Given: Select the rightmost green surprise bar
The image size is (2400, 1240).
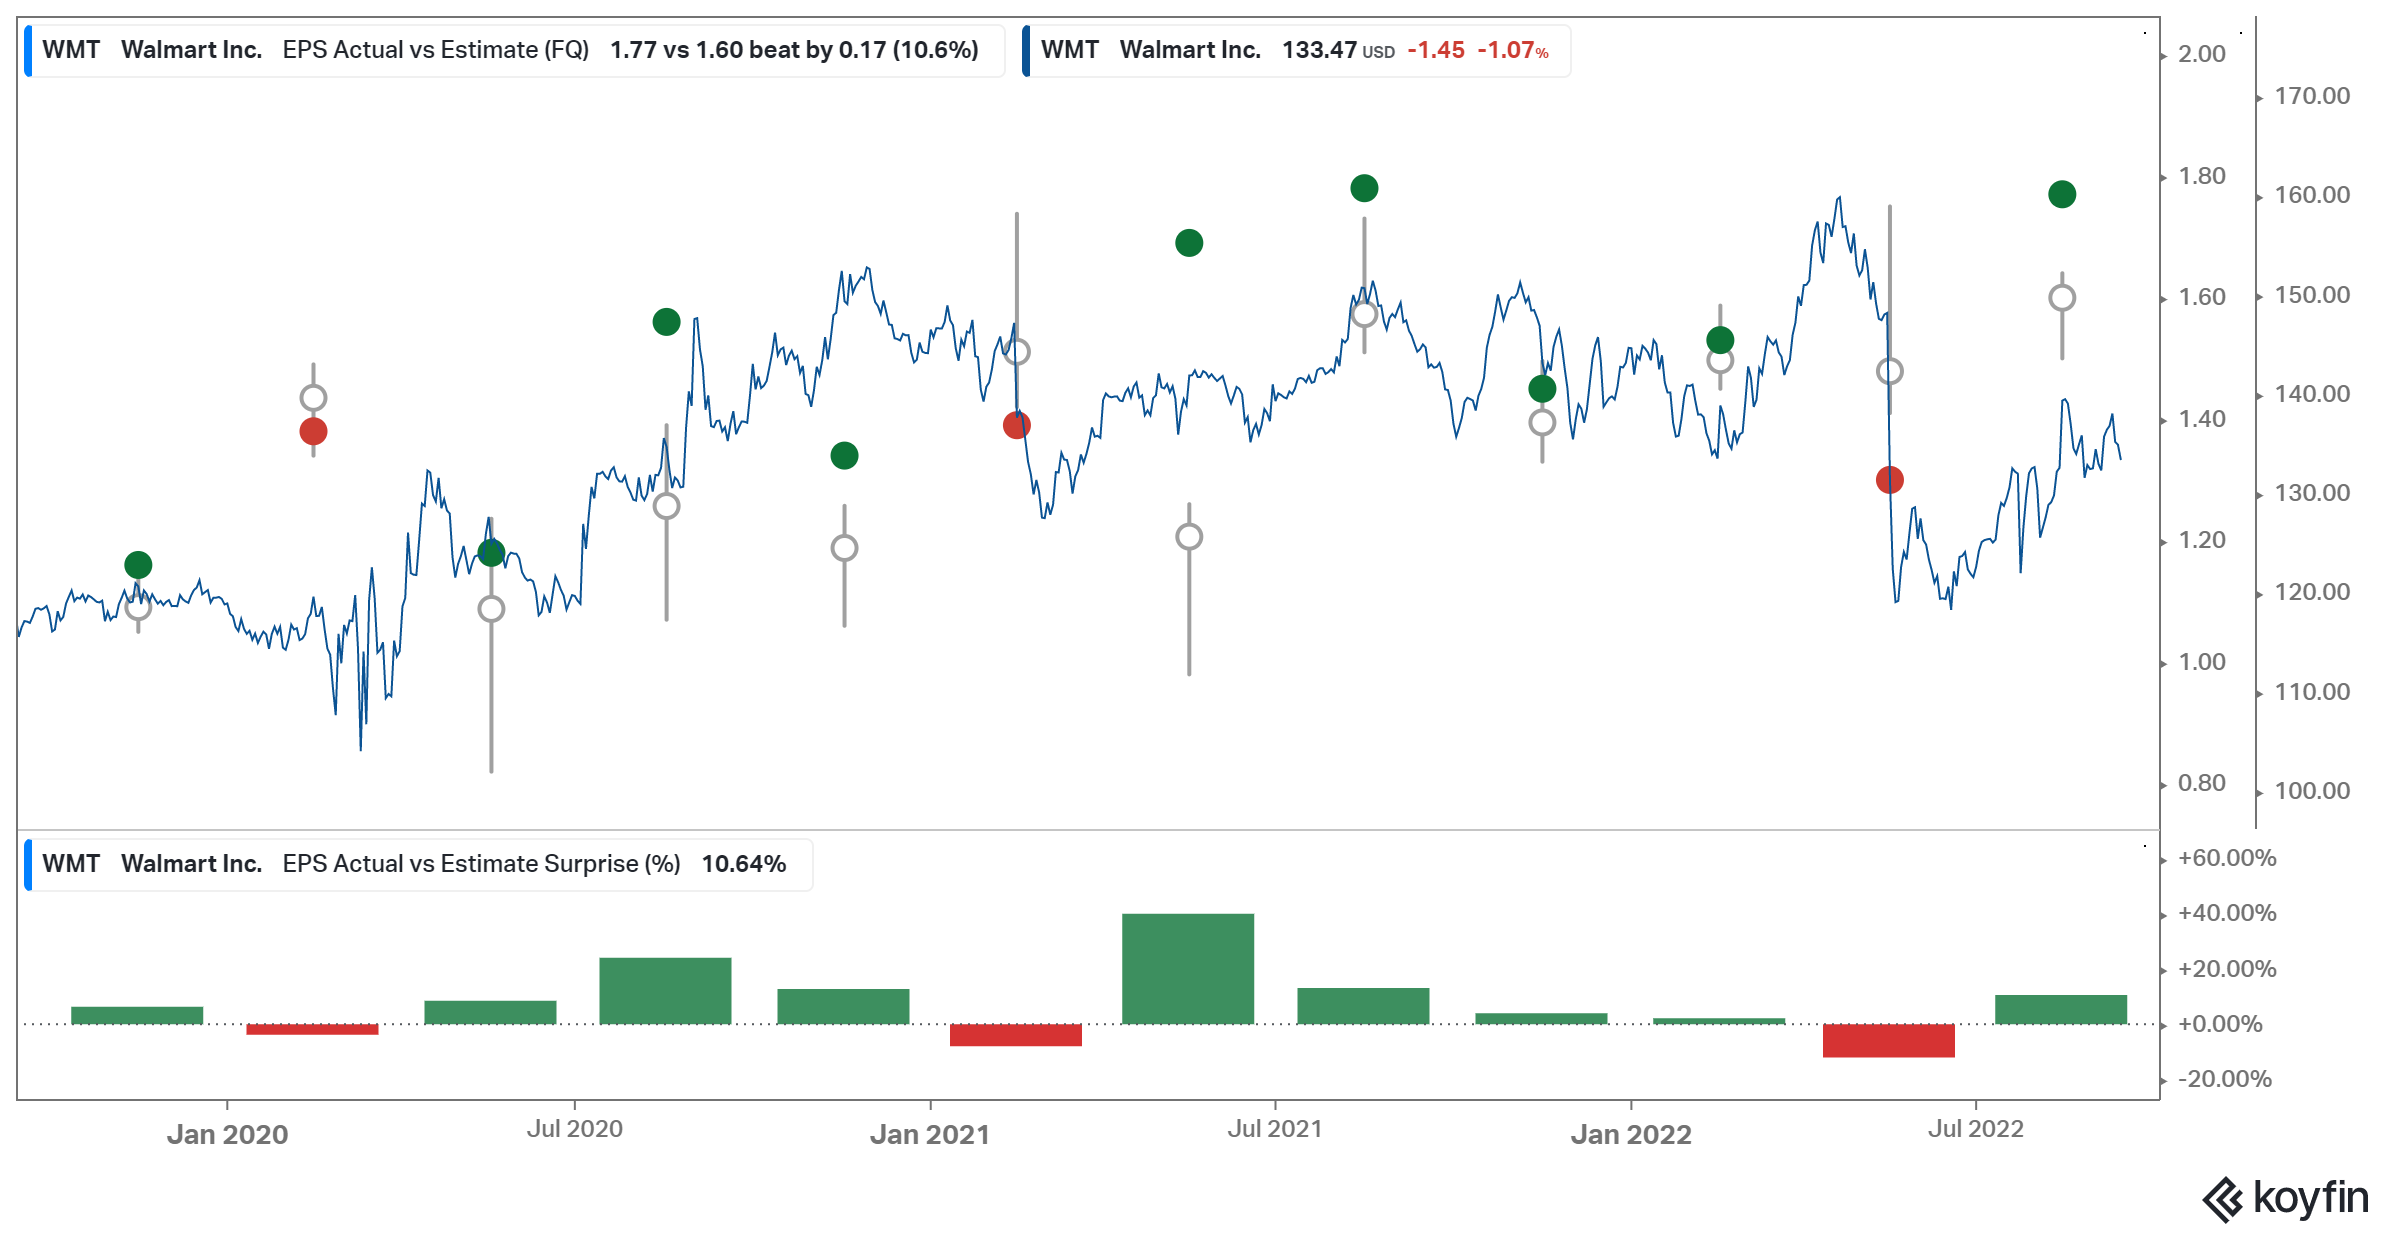Looking at the screenshot, I should point(2061,1009).
